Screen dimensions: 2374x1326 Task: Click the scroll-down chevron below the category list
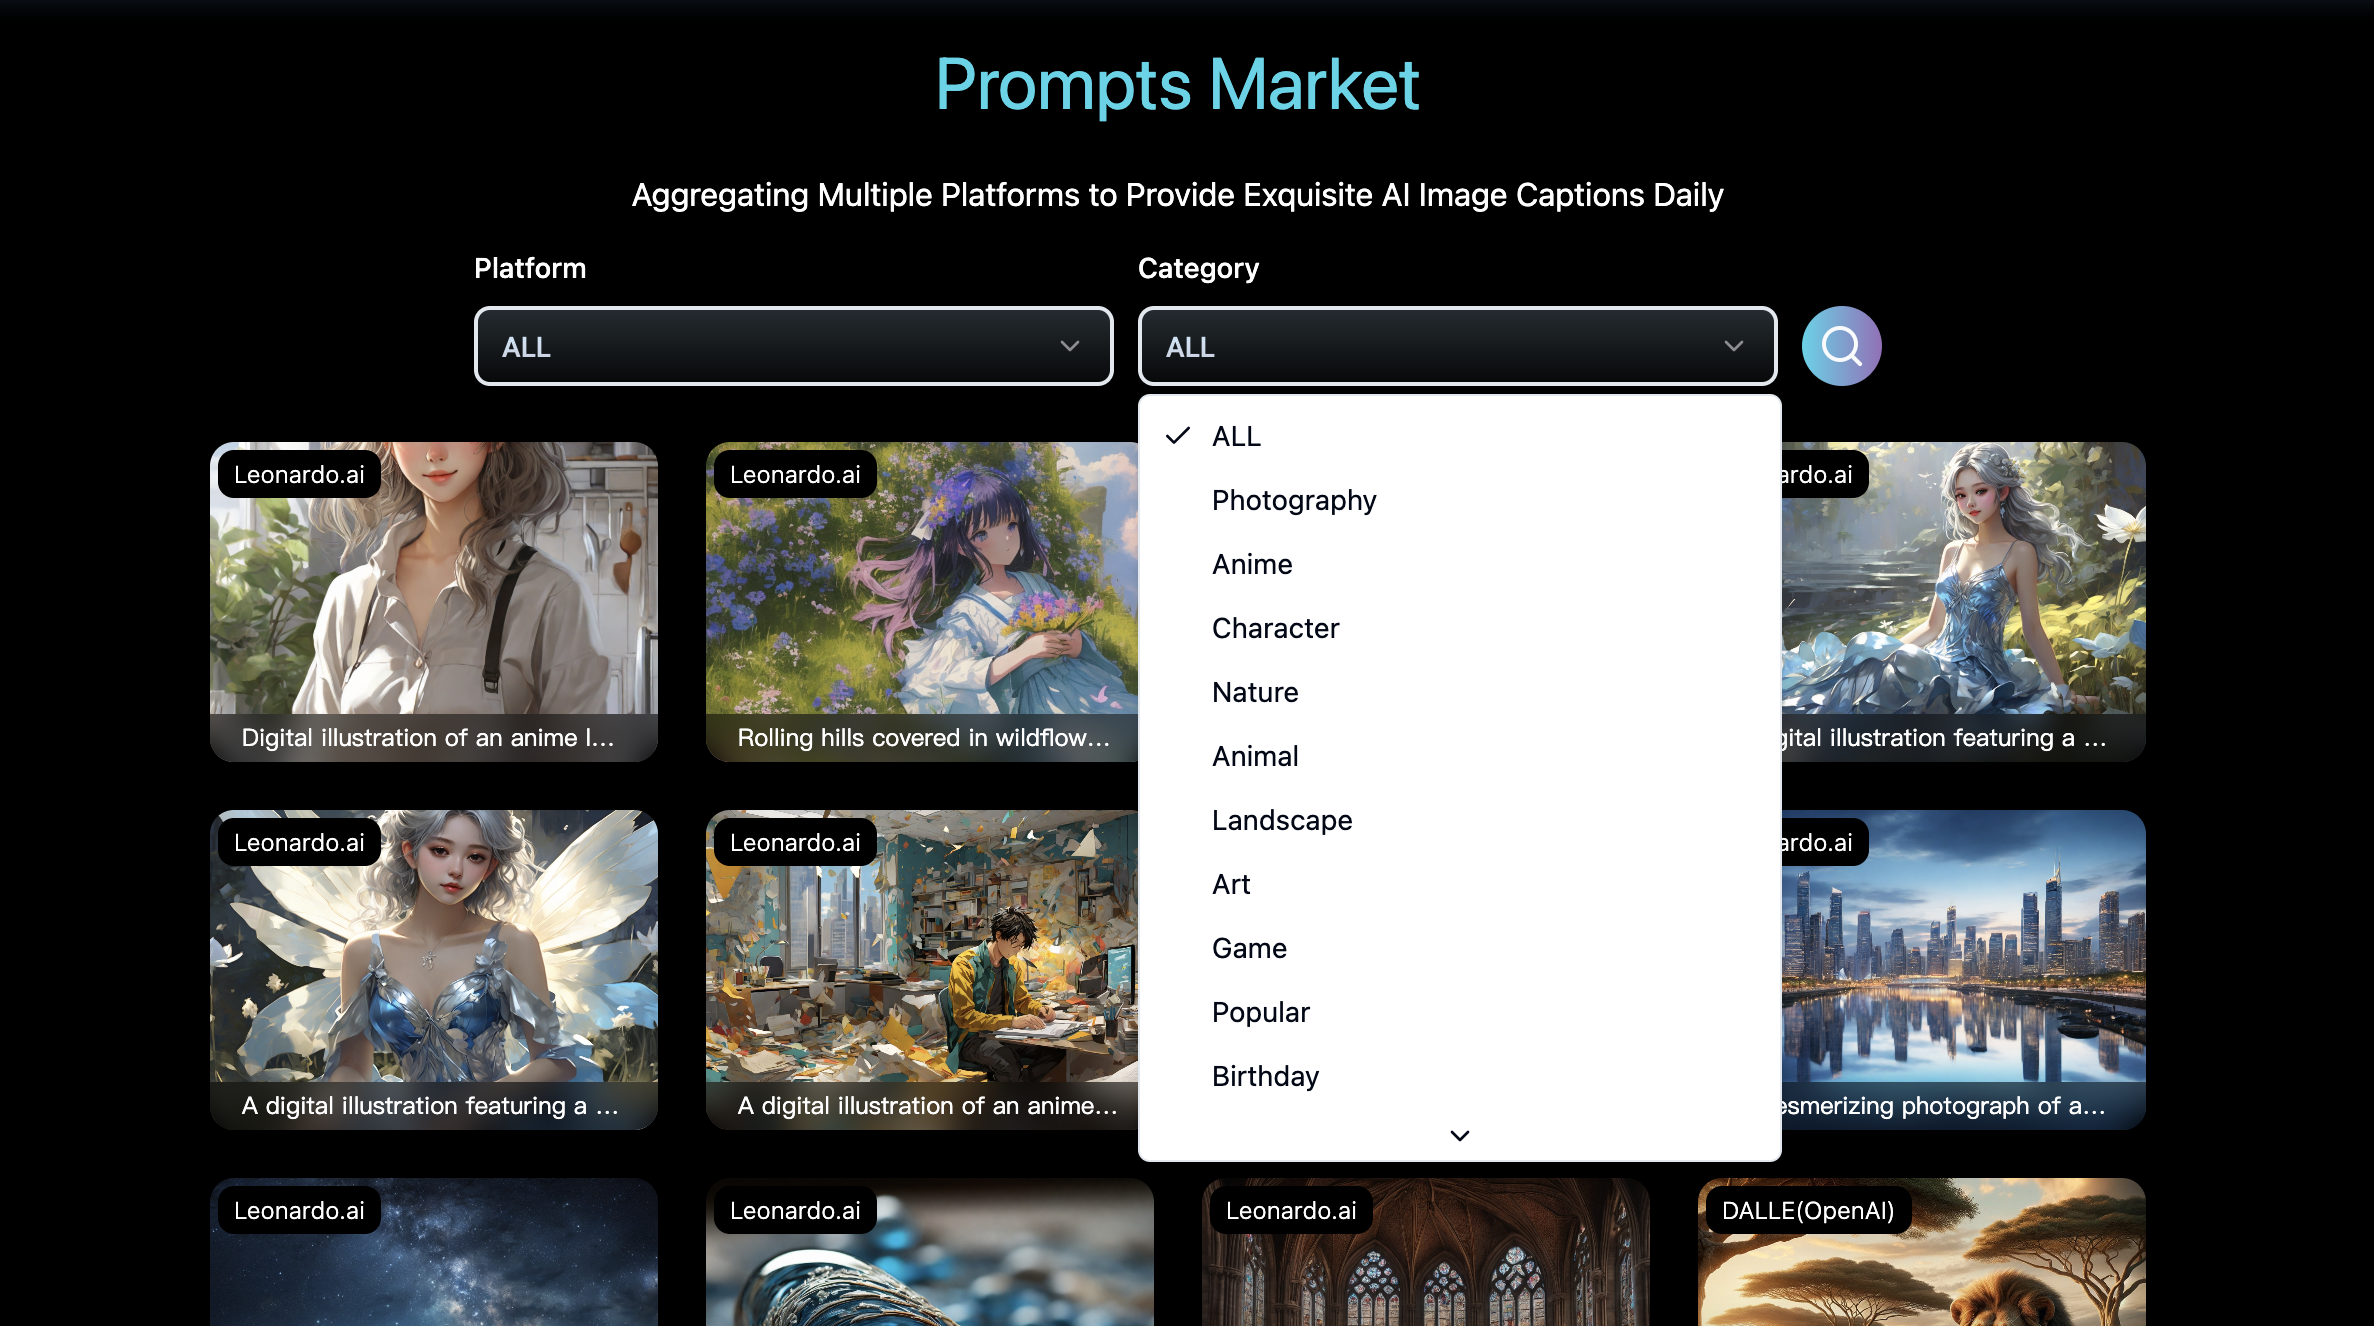point(1460,1135)
